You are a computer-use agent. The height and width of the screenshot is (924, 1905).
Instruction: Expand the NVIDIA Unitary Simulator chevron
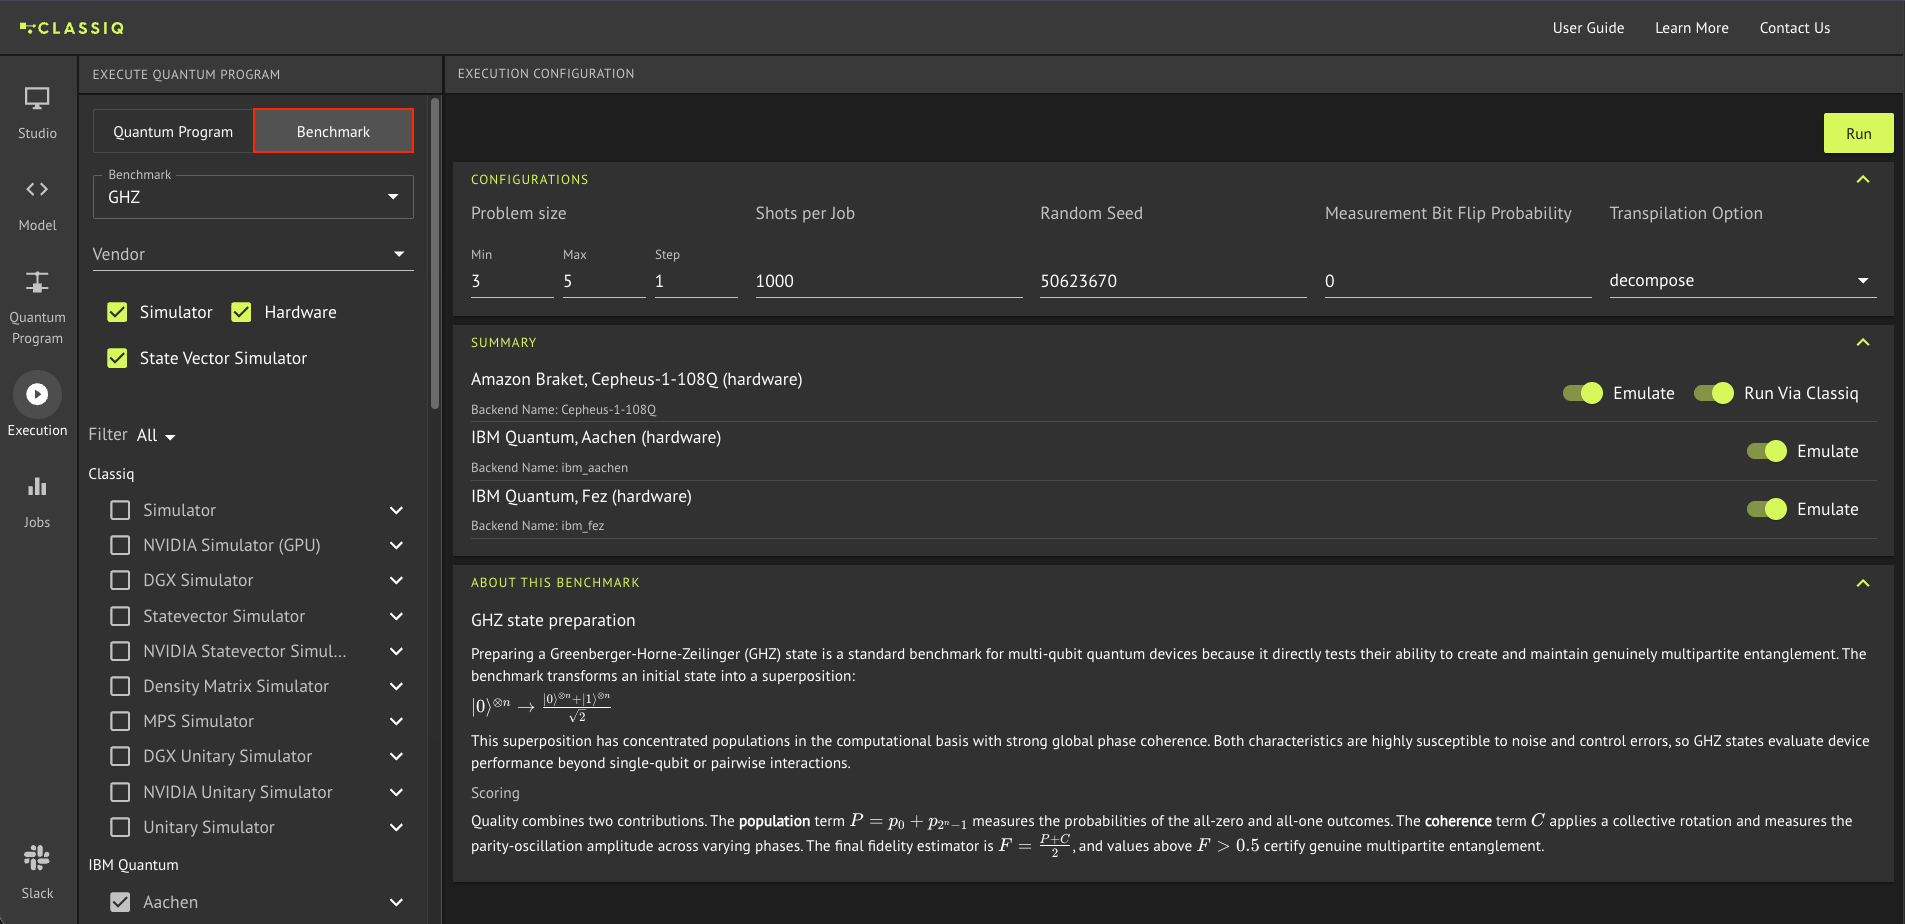tap(396, 792)
